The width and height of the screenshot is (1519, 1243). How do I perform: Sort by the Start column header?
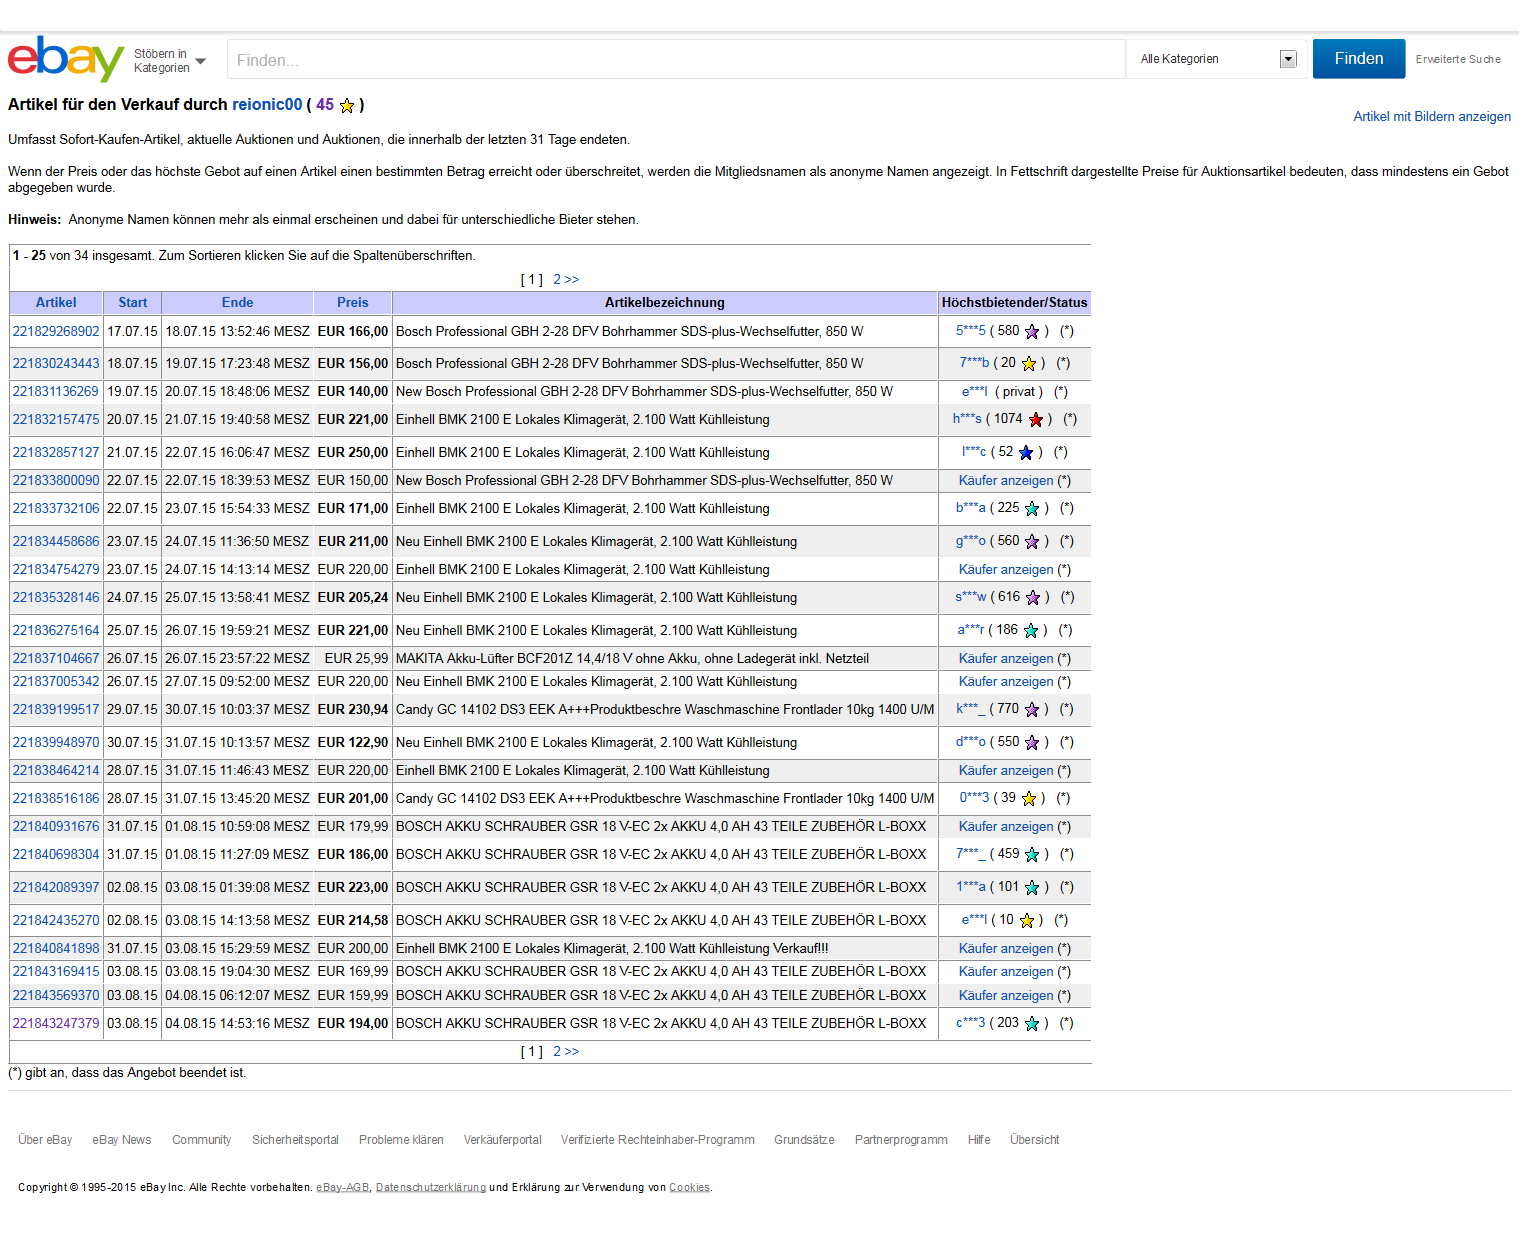click(133, 302)
